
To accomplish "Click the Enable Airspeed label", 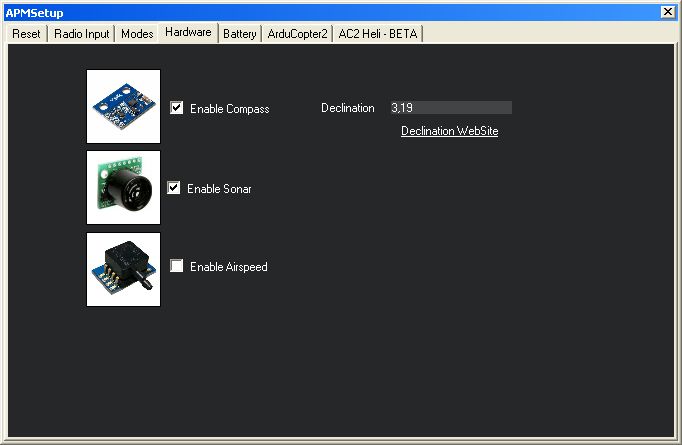I will pos(229,267).
